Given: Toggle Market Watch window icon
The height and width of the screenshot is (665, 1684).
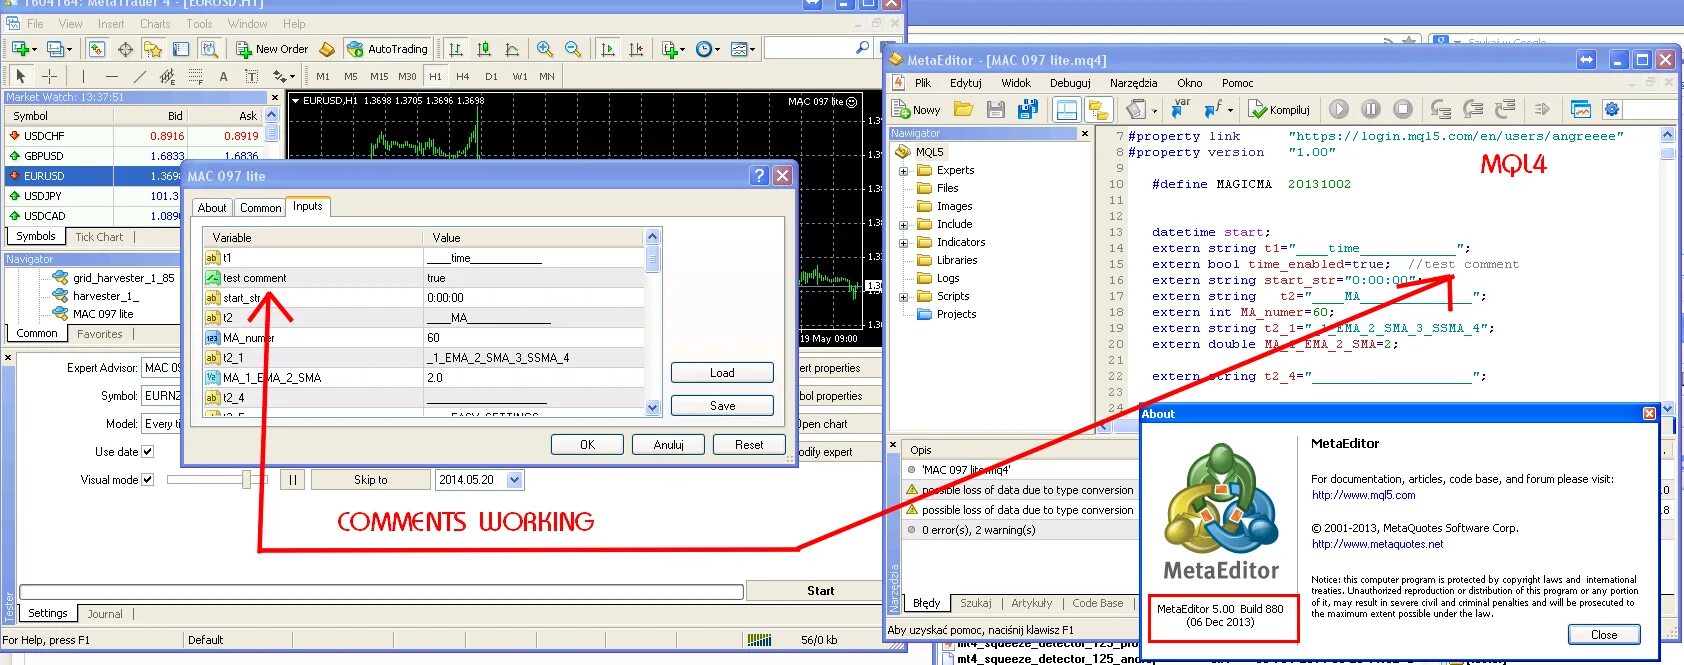Looking at the screenshot, I should click(x=96, y=48).
